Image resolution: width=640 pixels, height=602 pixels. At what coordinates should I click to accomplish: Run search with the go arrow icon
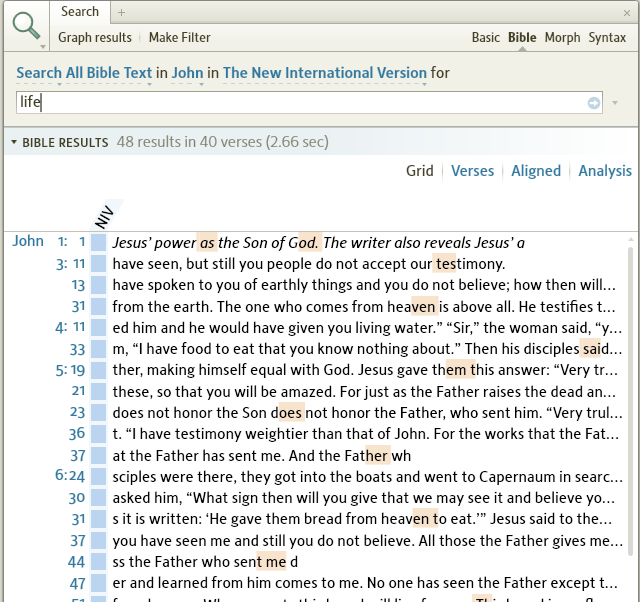[x=594, y=103]
